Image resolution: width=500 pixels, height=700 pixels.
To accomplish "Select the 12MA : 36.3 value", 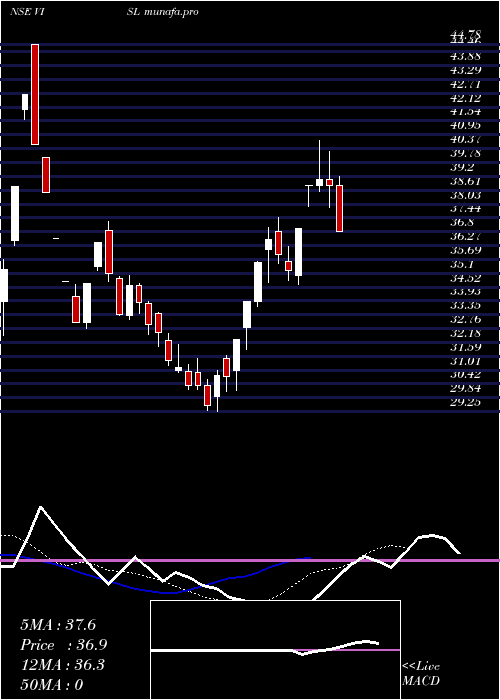I will (62, 665).
